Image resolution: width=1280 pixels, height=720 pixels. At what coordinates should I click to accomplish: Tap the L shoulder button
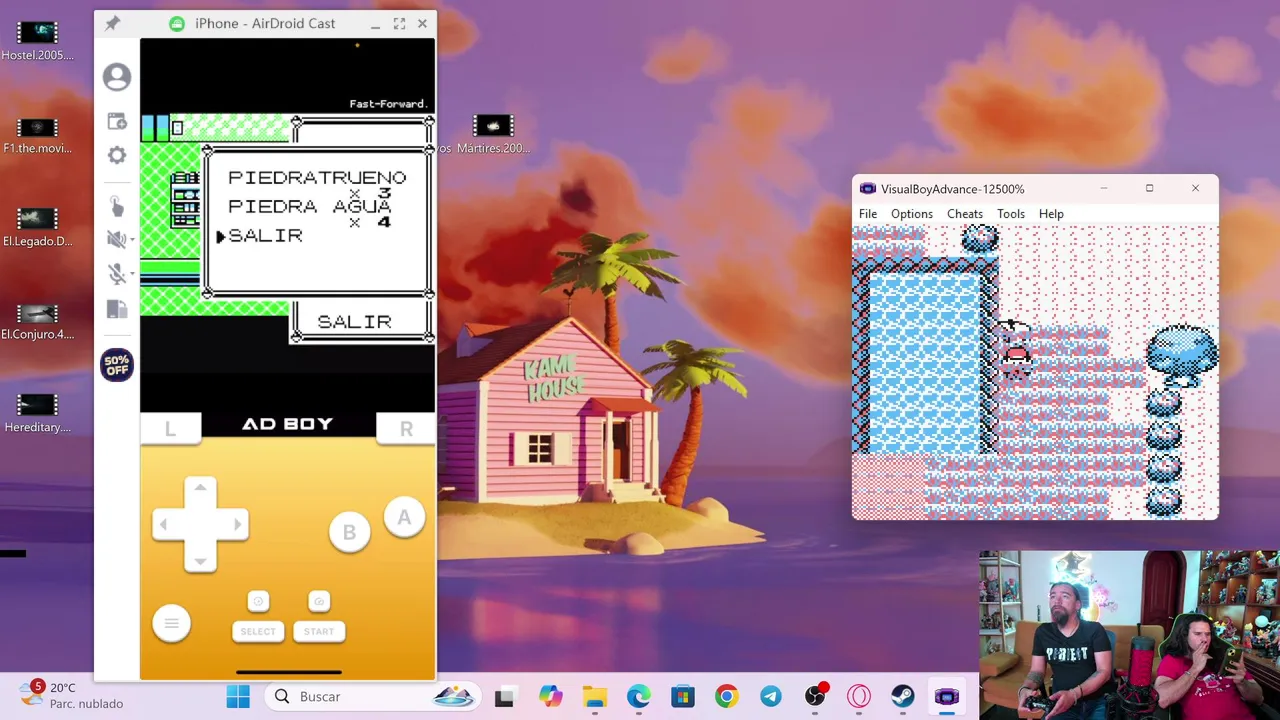(170, 429)
